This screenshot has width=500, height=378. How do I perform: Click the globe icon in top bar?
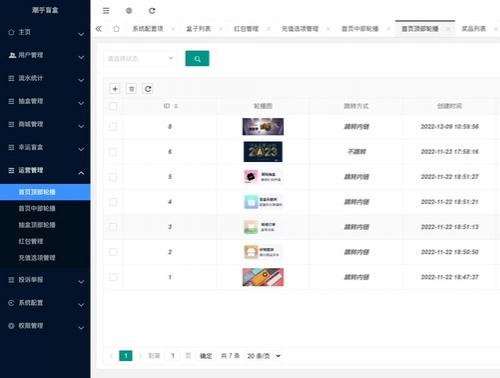click(x=129, y=11)
